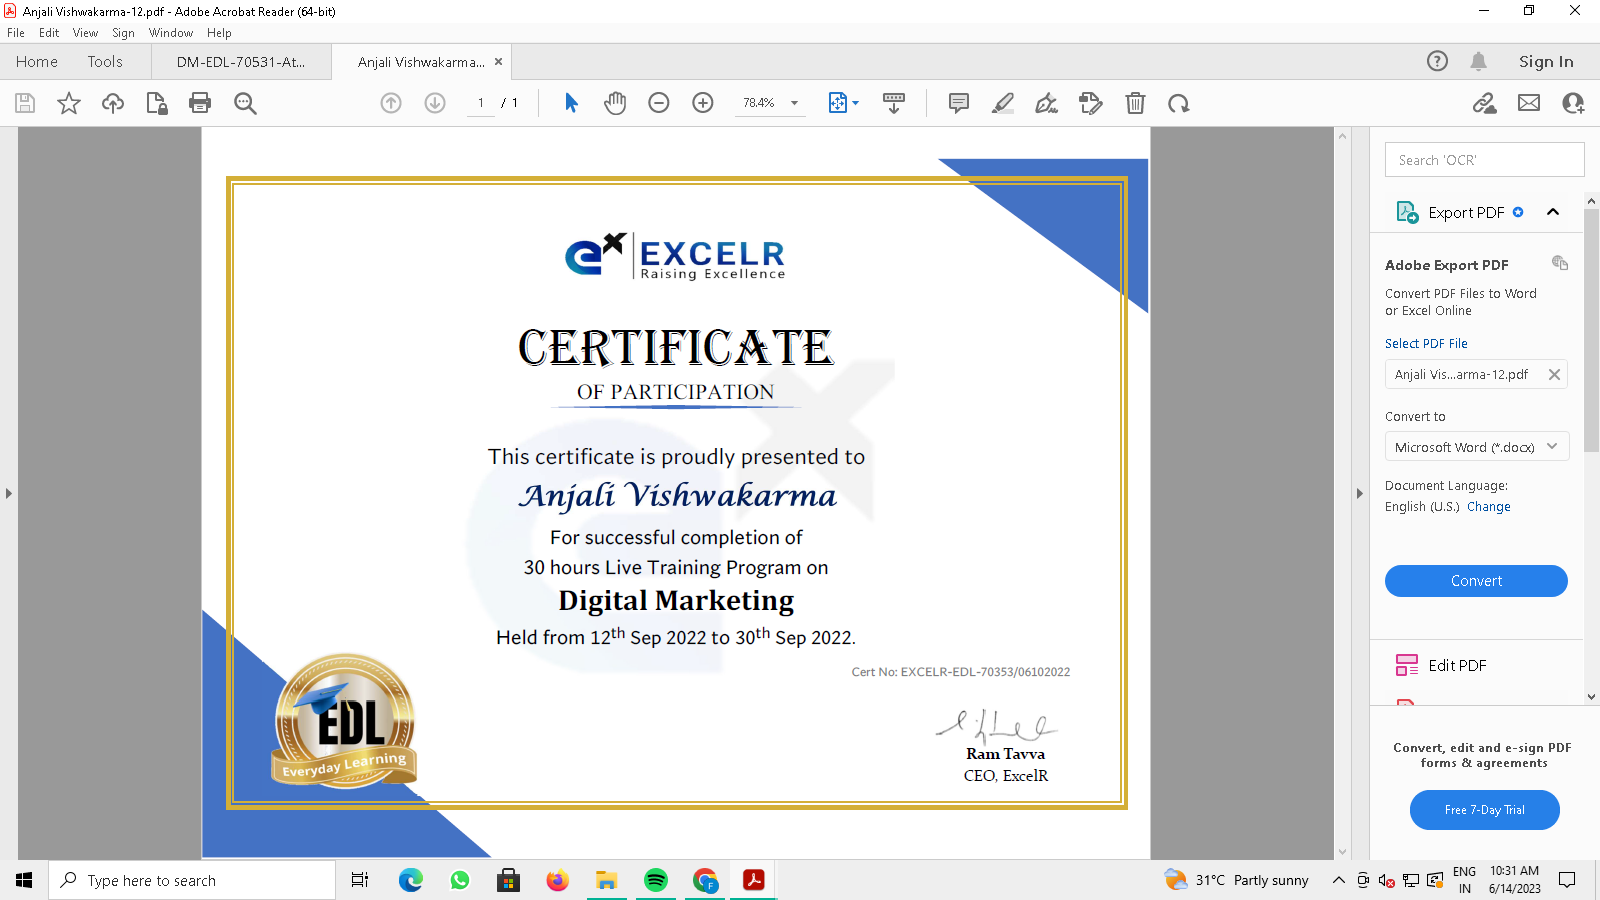Zoom in with plus icon
Screen dimensions: 1600x900
pyautogui.click(x=703, y=103)
